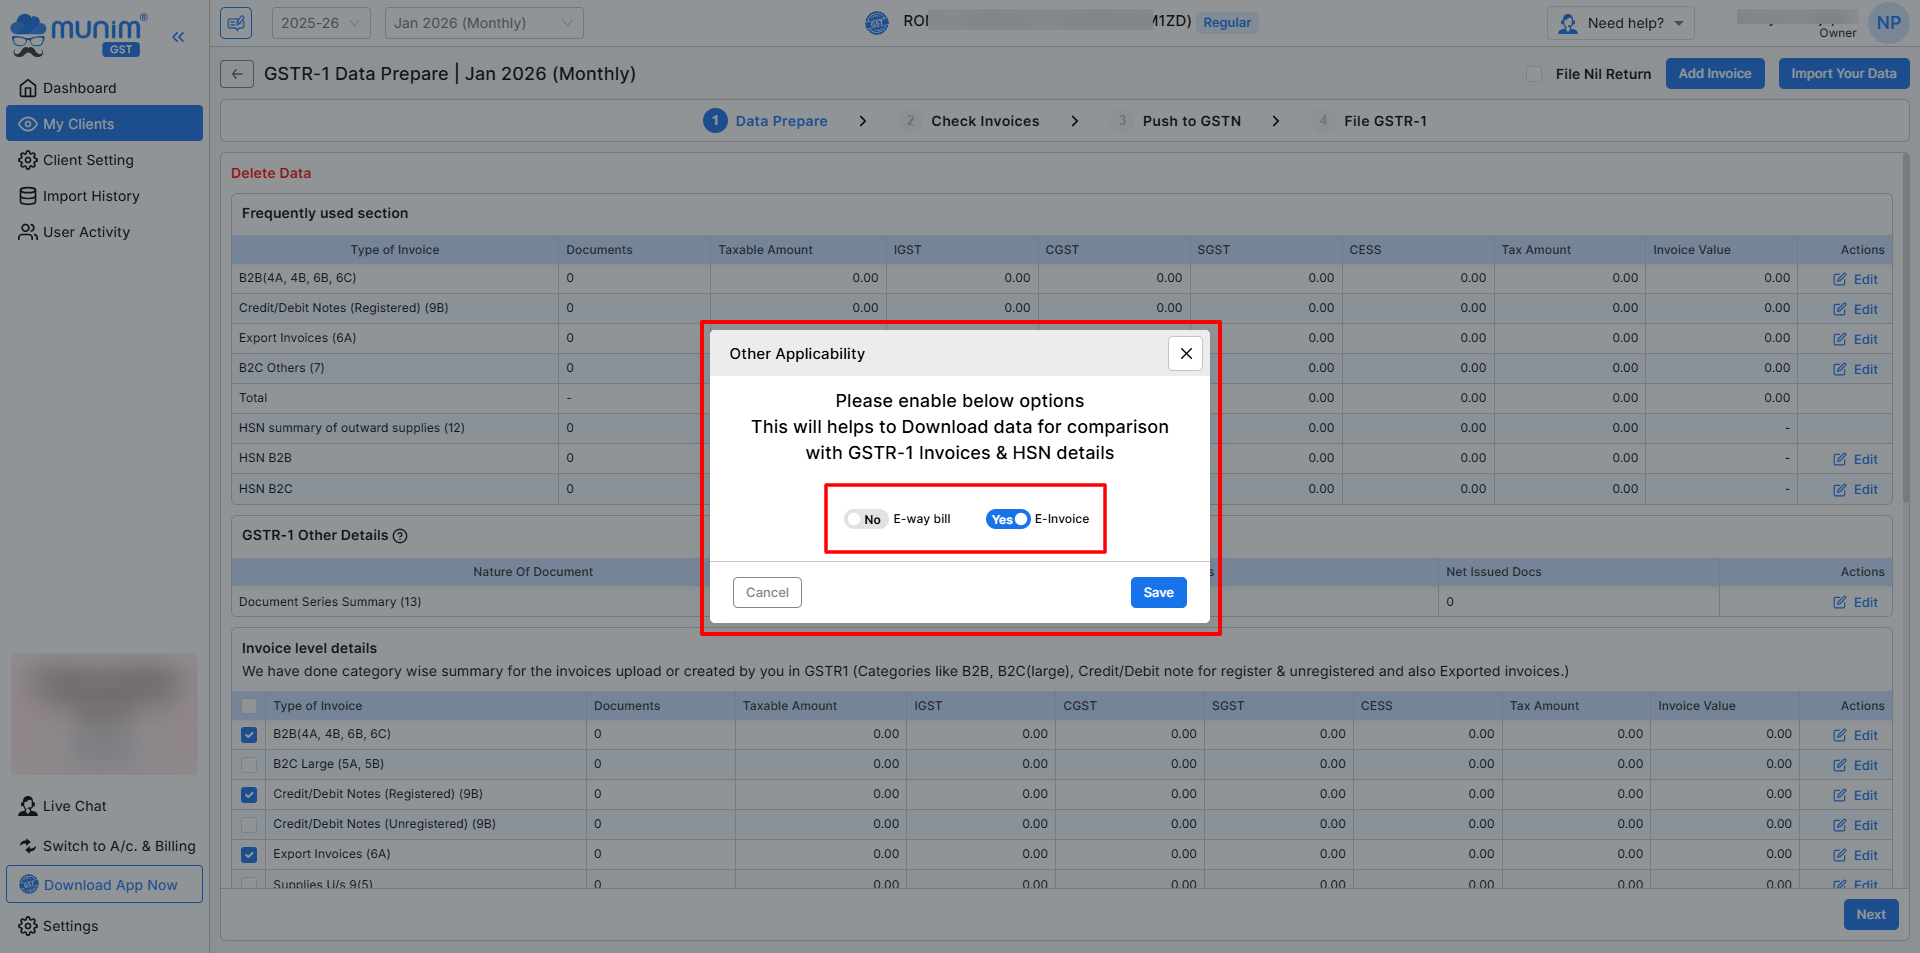Check the File Nil Return checkbox
The image size is (1920, 953).
[1533, 74]
